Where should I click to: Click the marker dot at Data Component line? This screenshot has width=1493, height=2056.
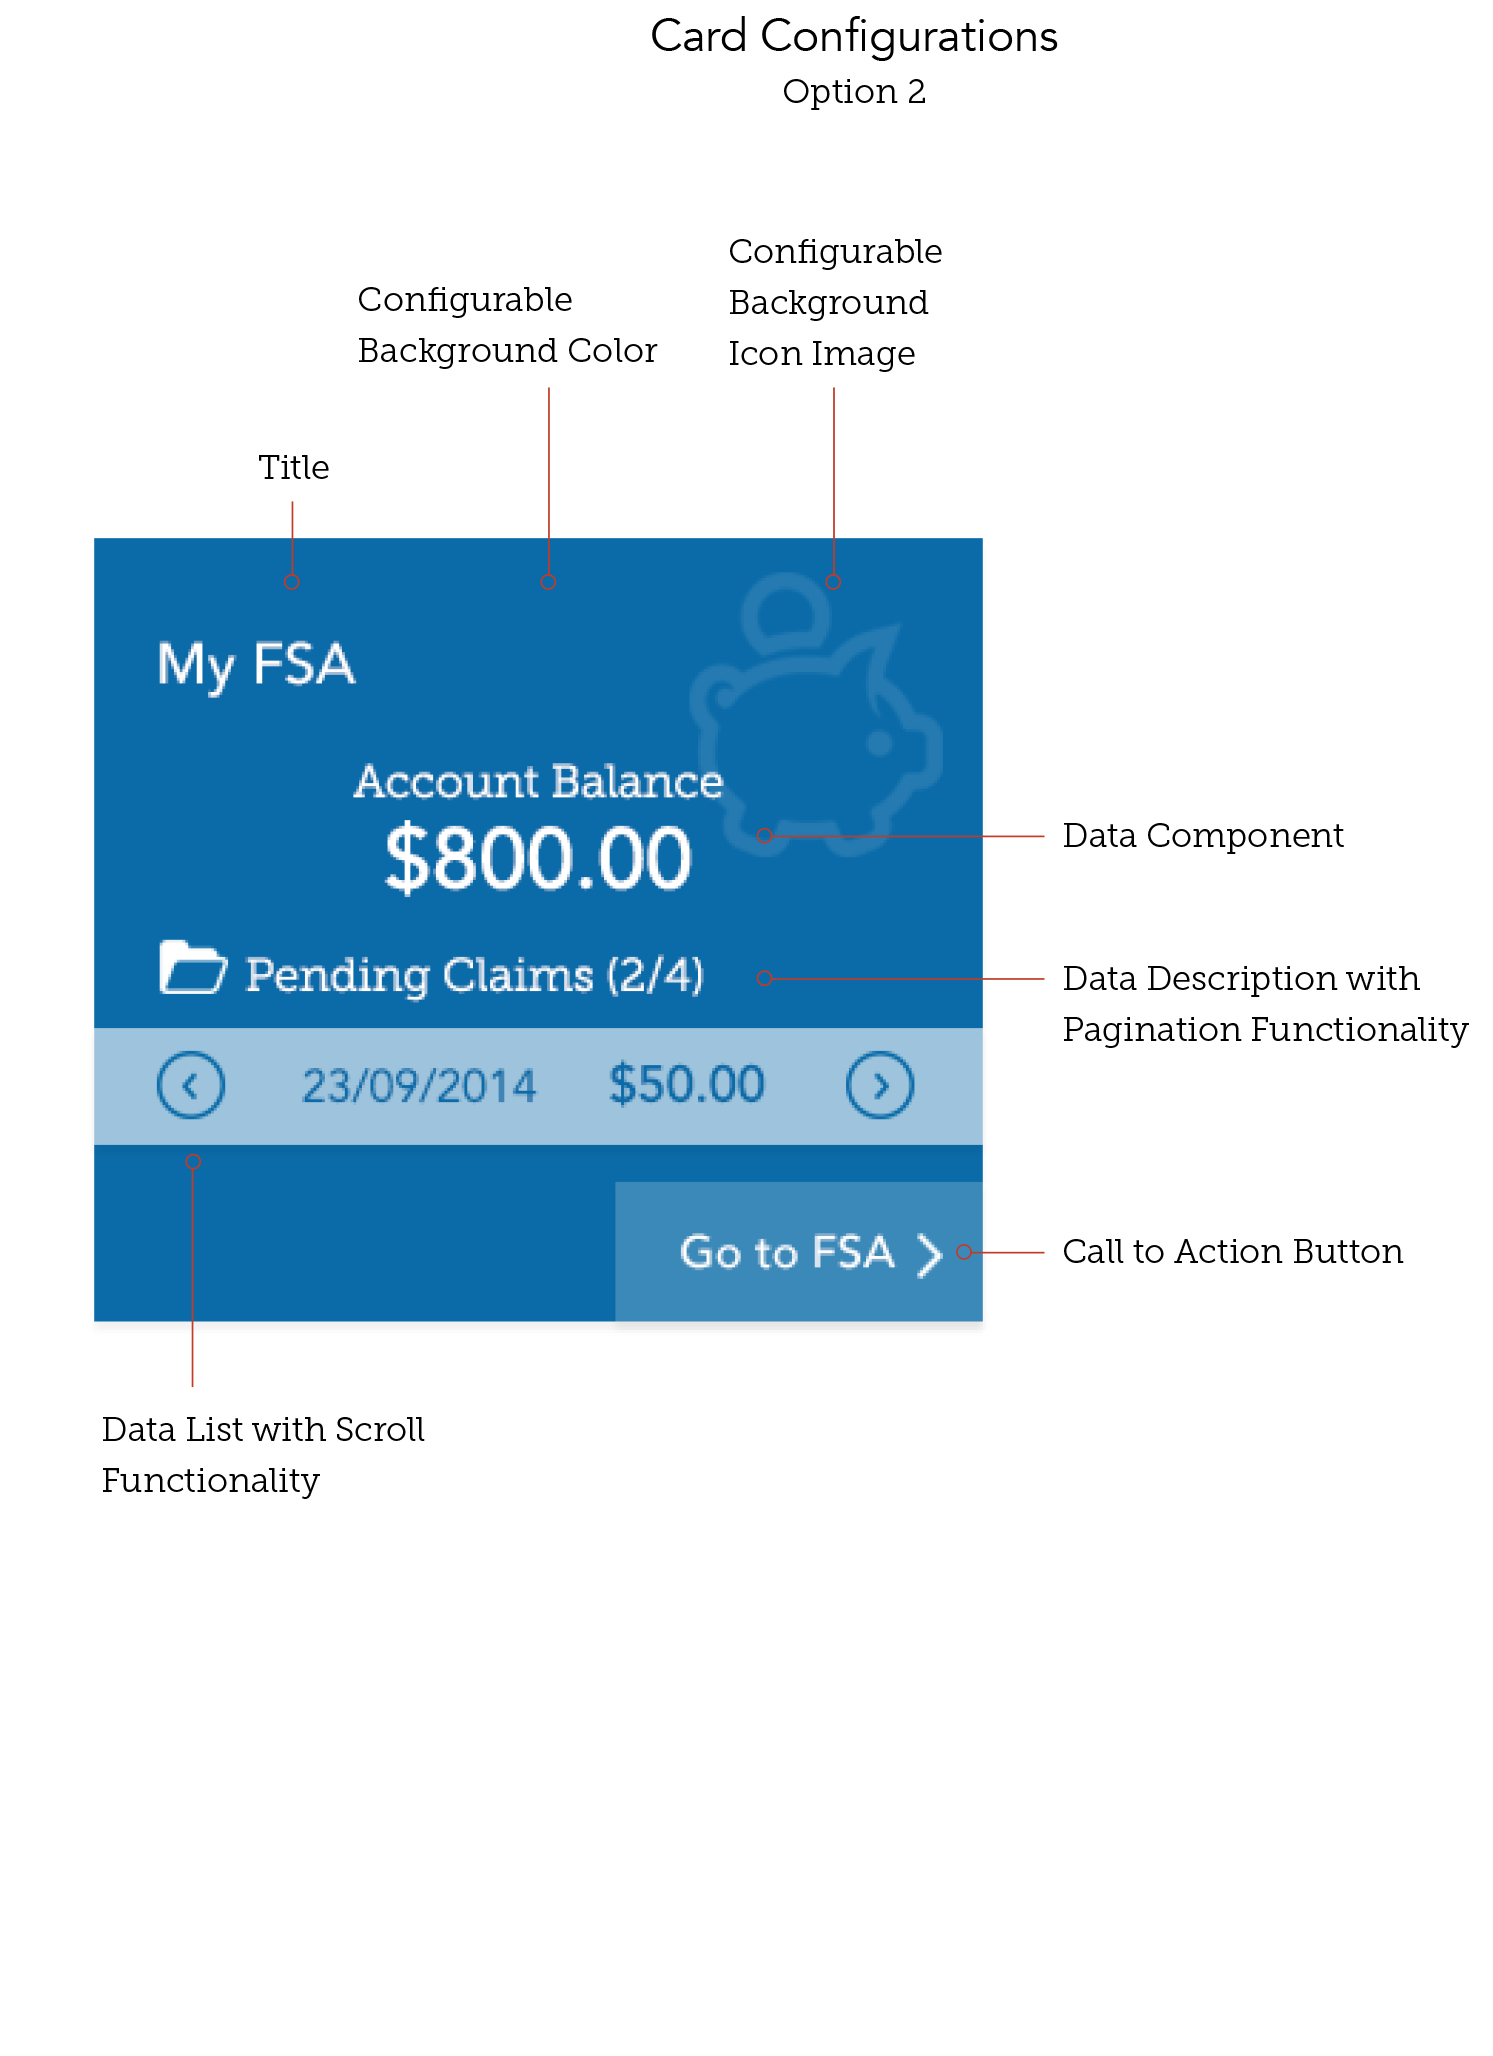coord(765,836)
